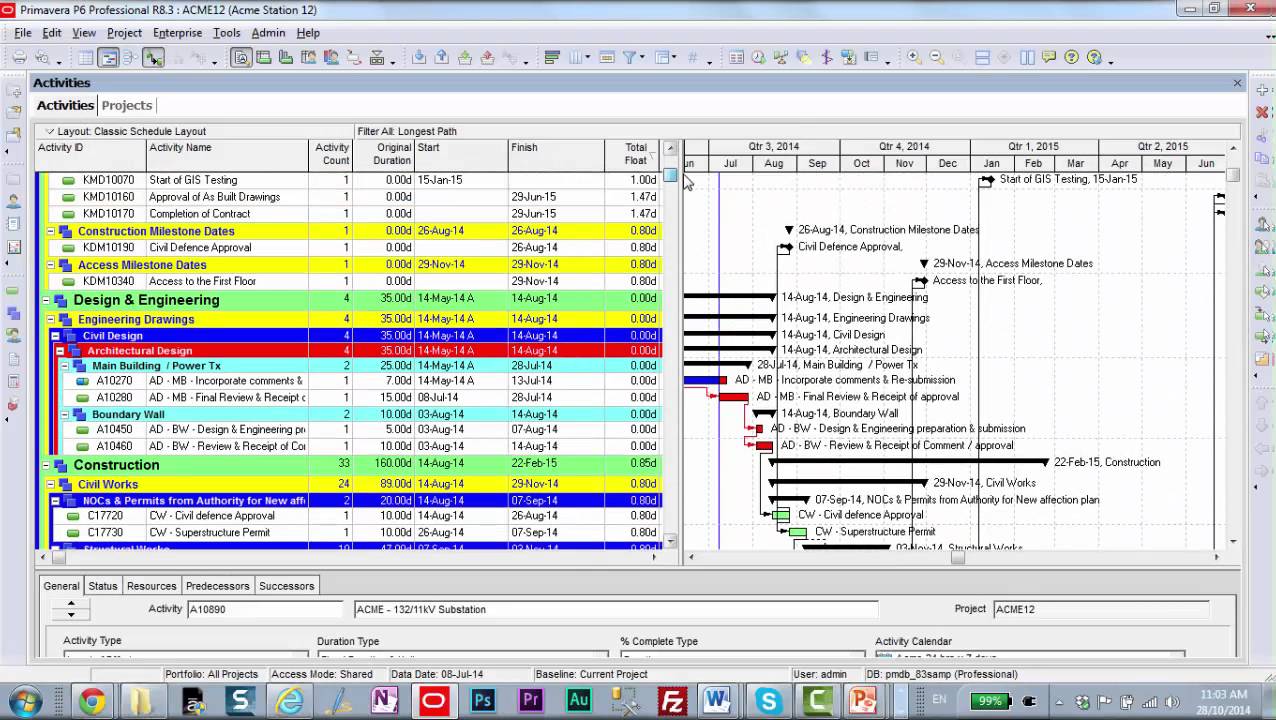Switch to the Projects tab

pyautogui.click(x=127, y=105)
